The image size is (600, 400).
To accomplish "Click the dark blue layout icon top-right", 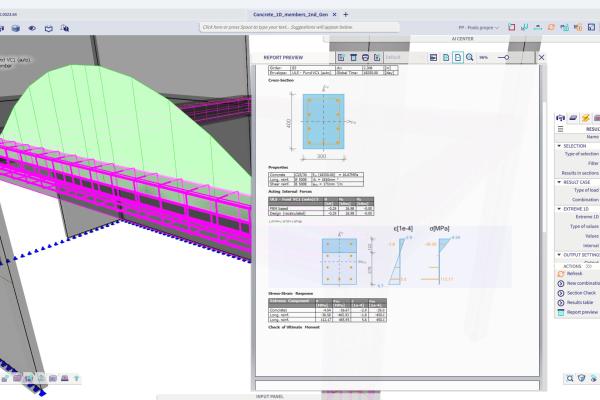I will click(x=591, y=27).
